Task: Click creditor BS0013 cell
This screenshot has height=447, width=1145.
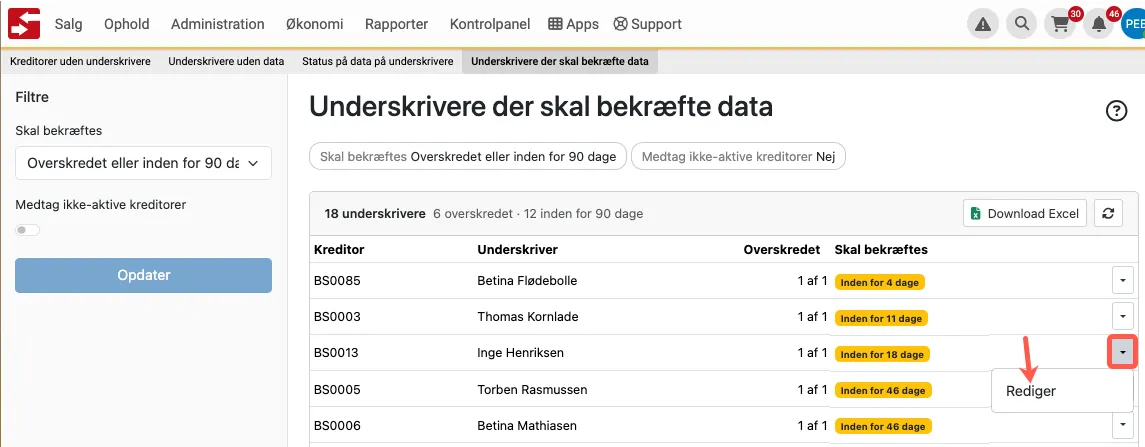Action: 337,353
